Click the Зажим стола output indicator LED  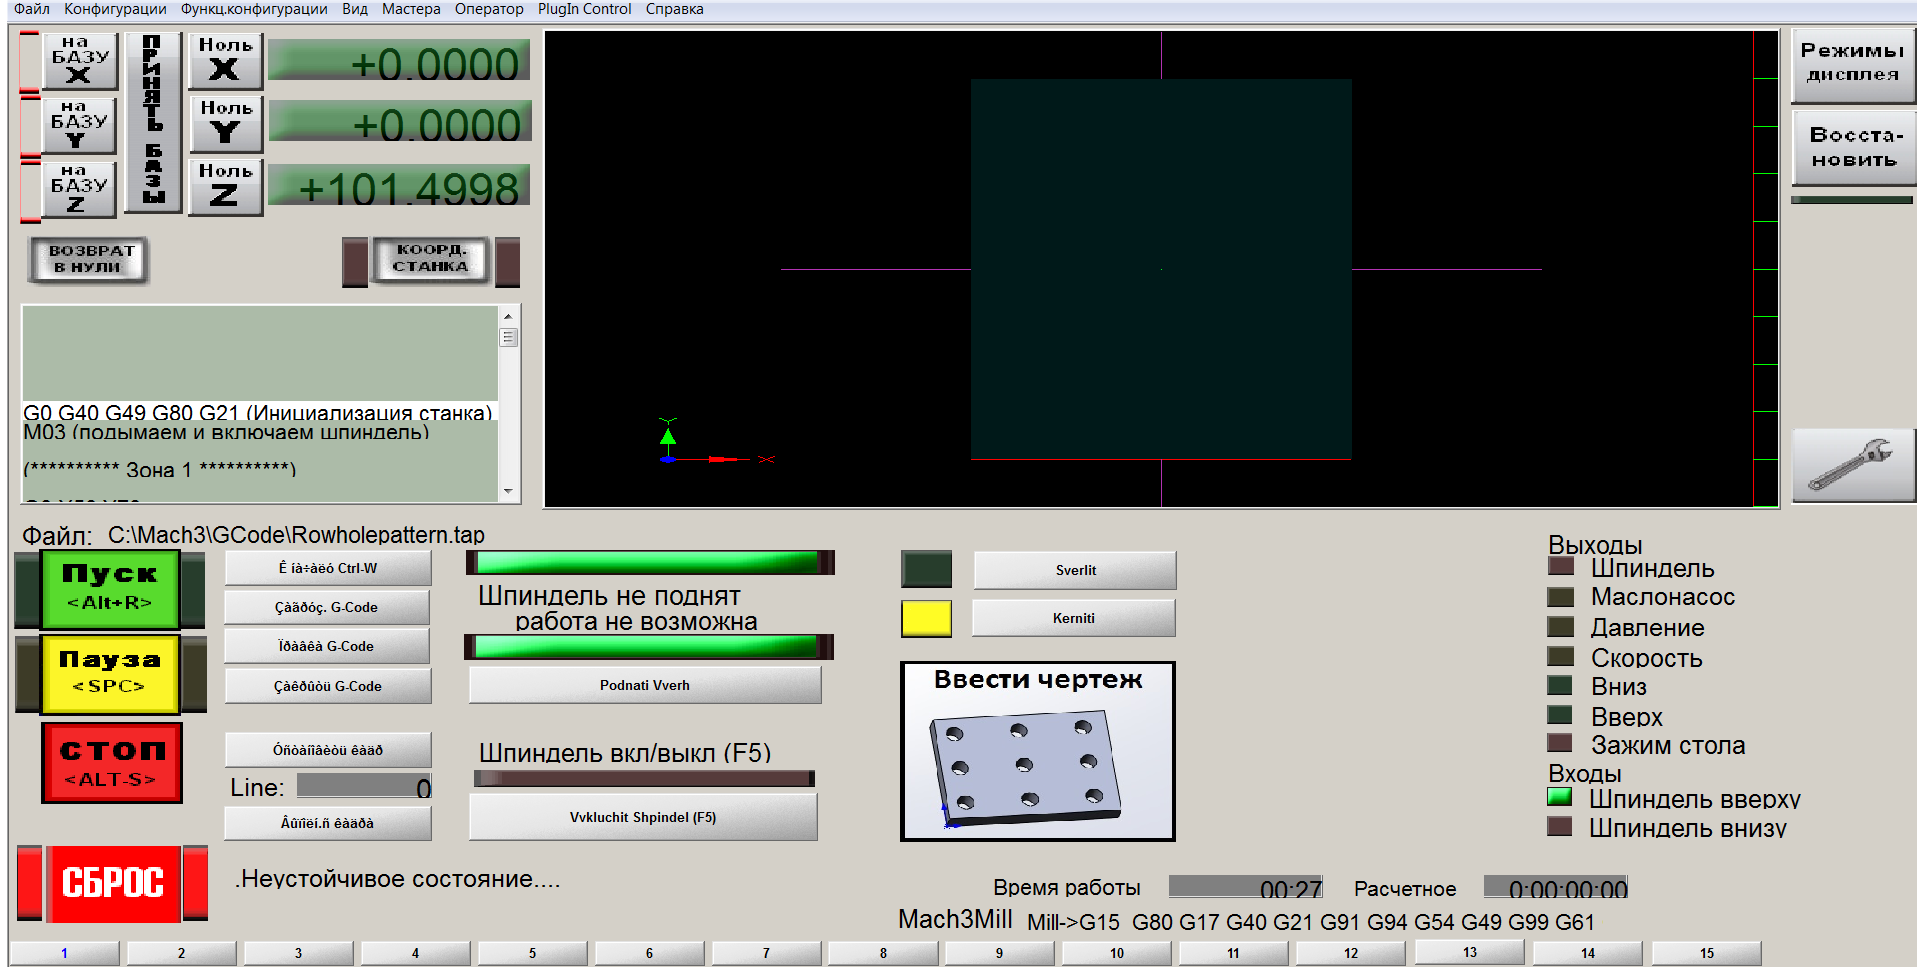[1560, 743]
